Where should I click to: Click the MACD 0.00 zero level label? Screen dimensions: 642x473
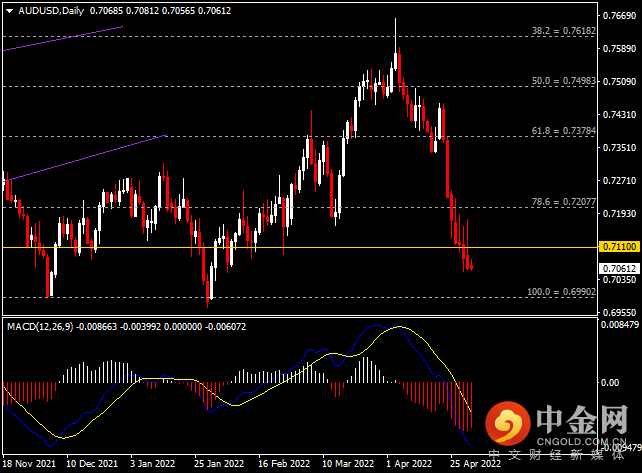pos(610,382)
